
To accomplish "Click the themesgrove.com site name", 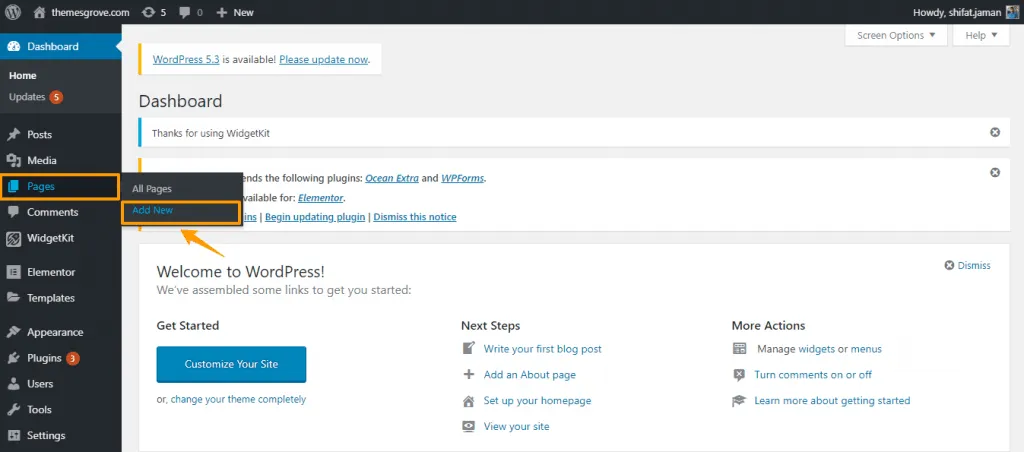I will (x=90, y=12).
